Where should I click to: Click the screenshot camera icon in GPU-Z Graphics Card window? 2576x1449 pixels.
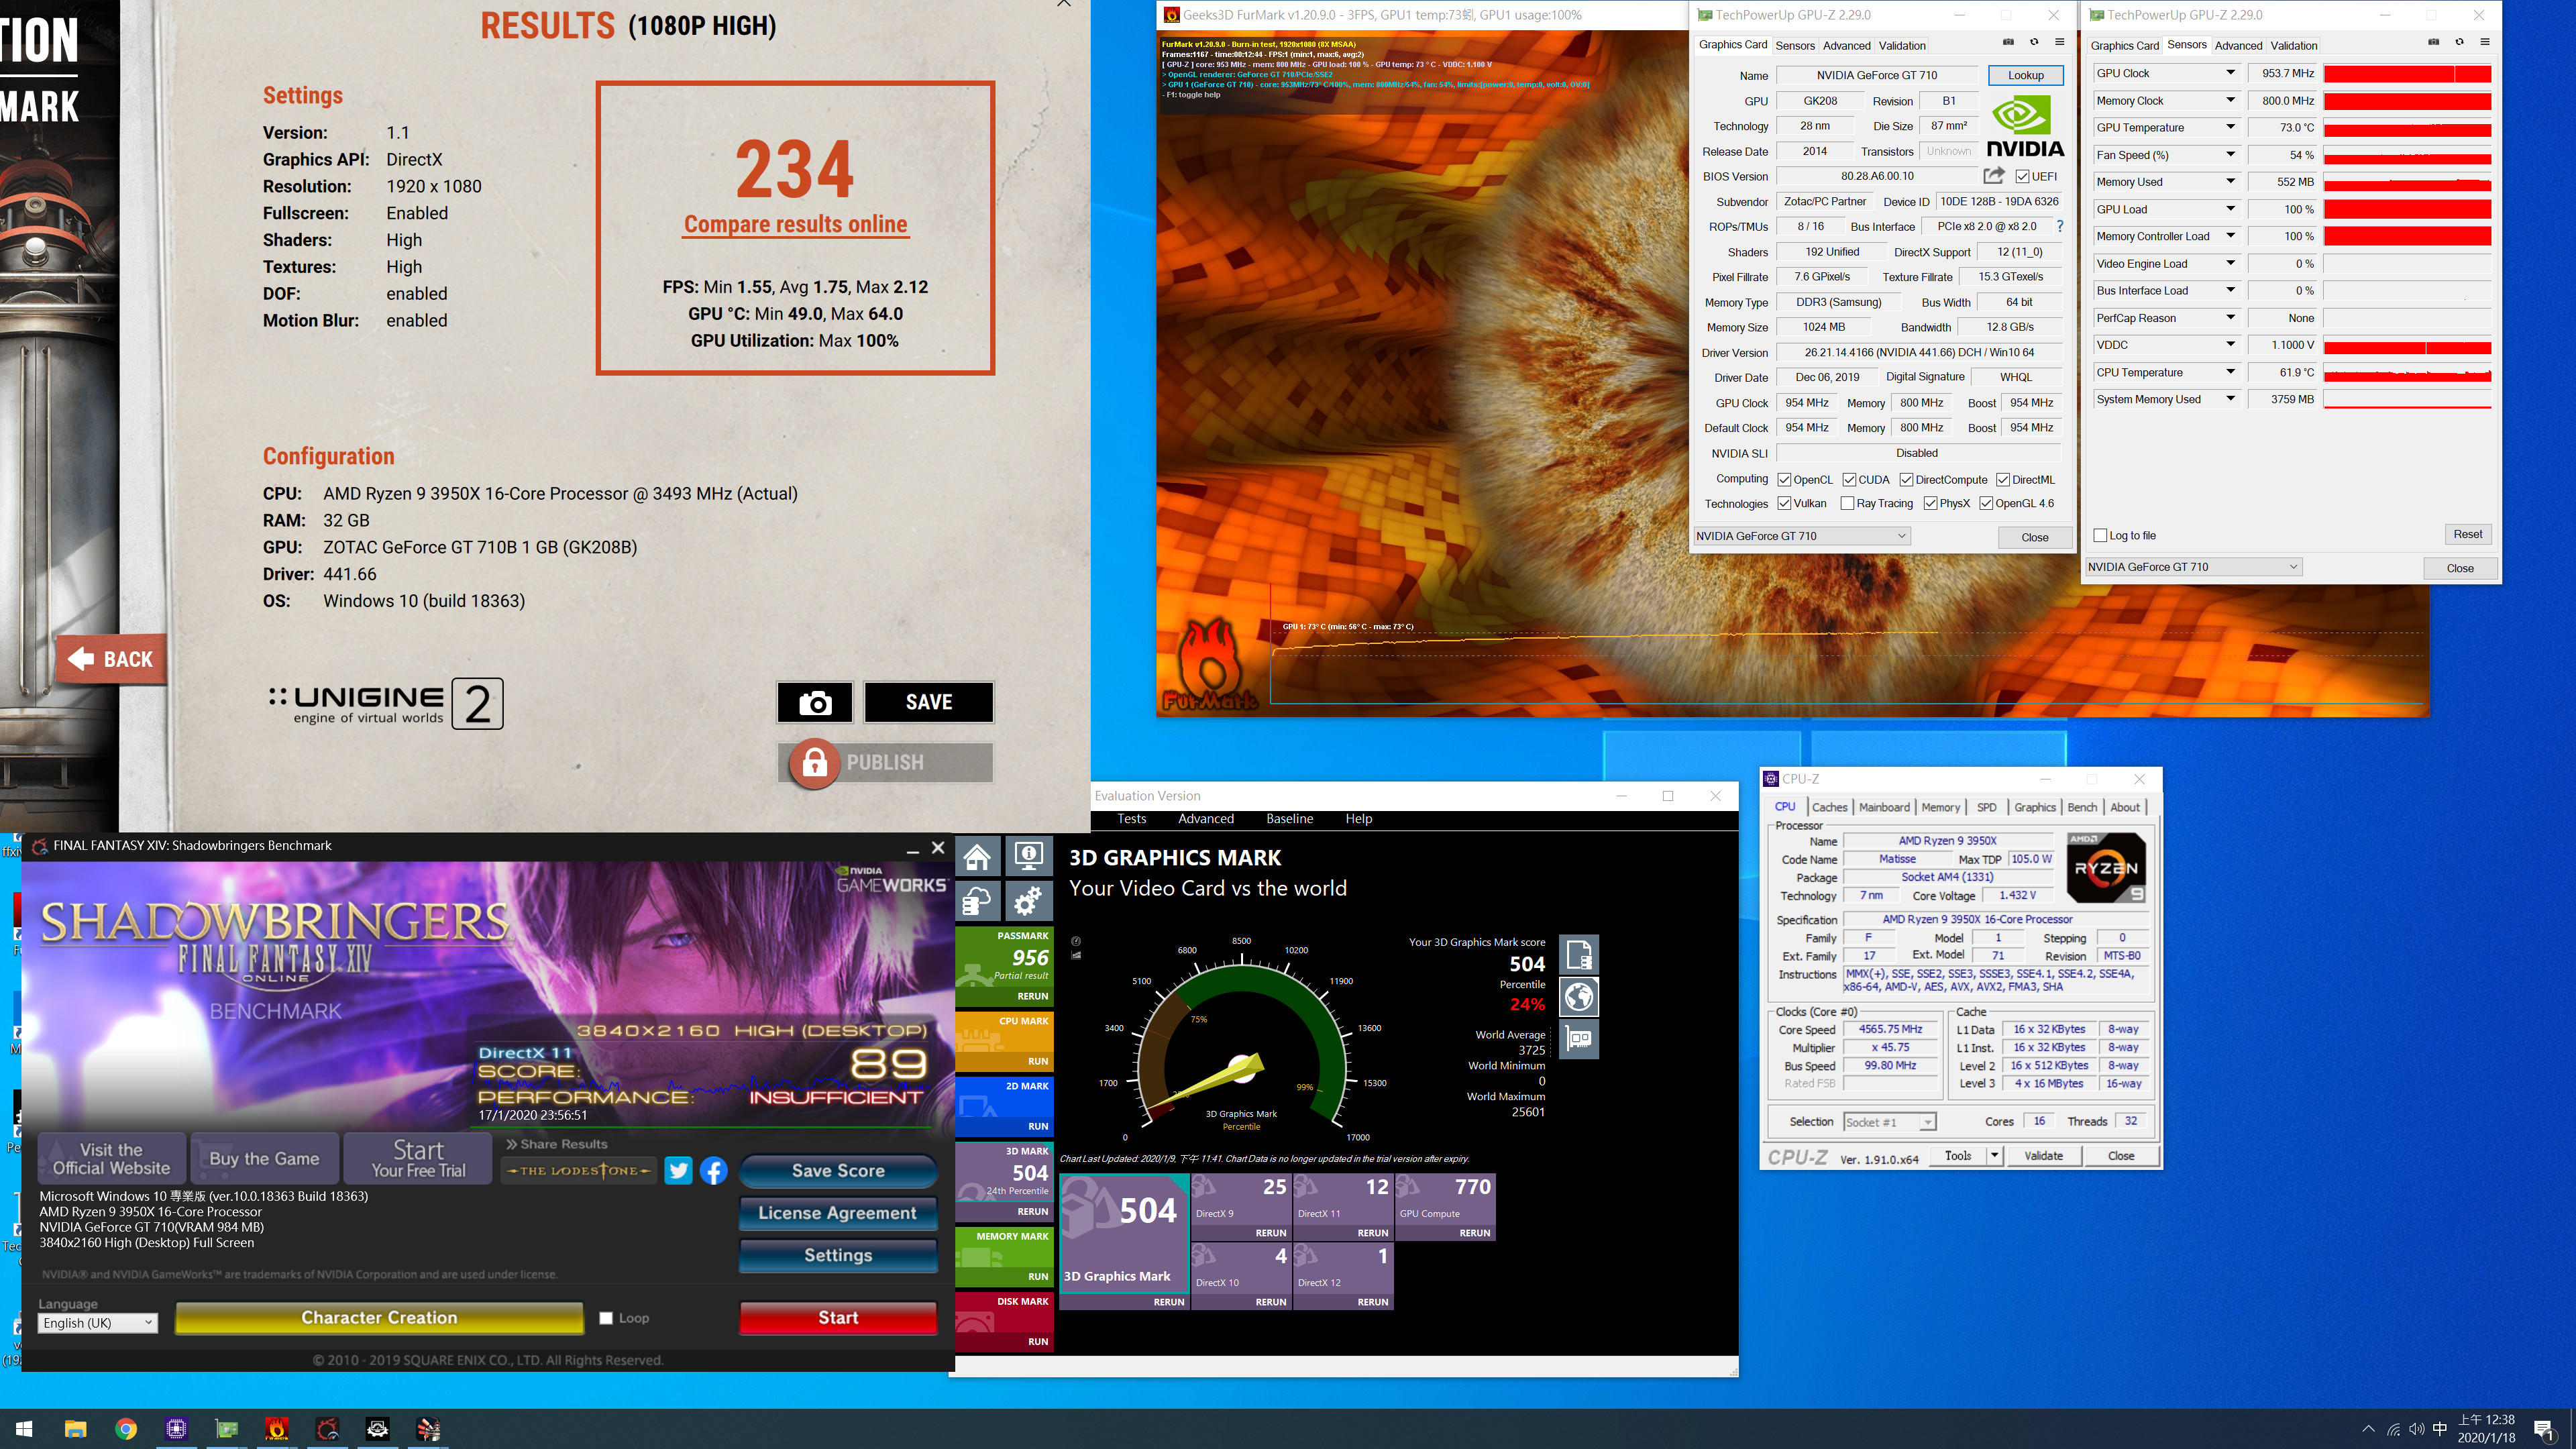coord(2008,42)
